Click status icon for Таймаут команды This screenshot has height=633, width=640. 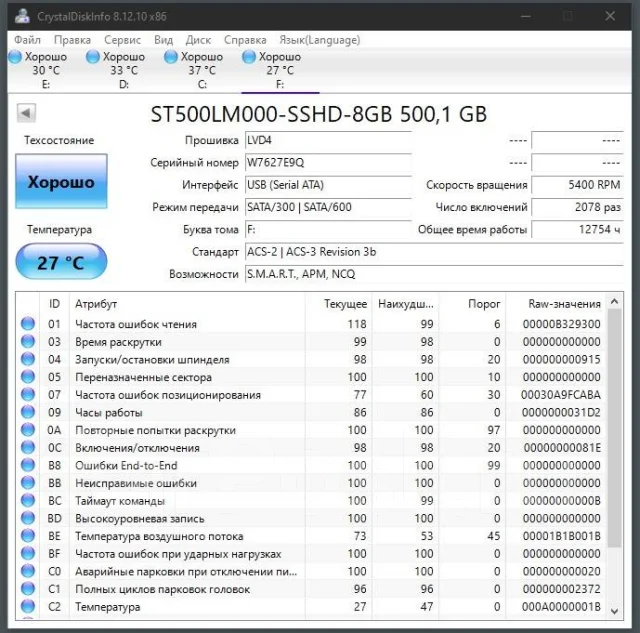pos(28,500)
